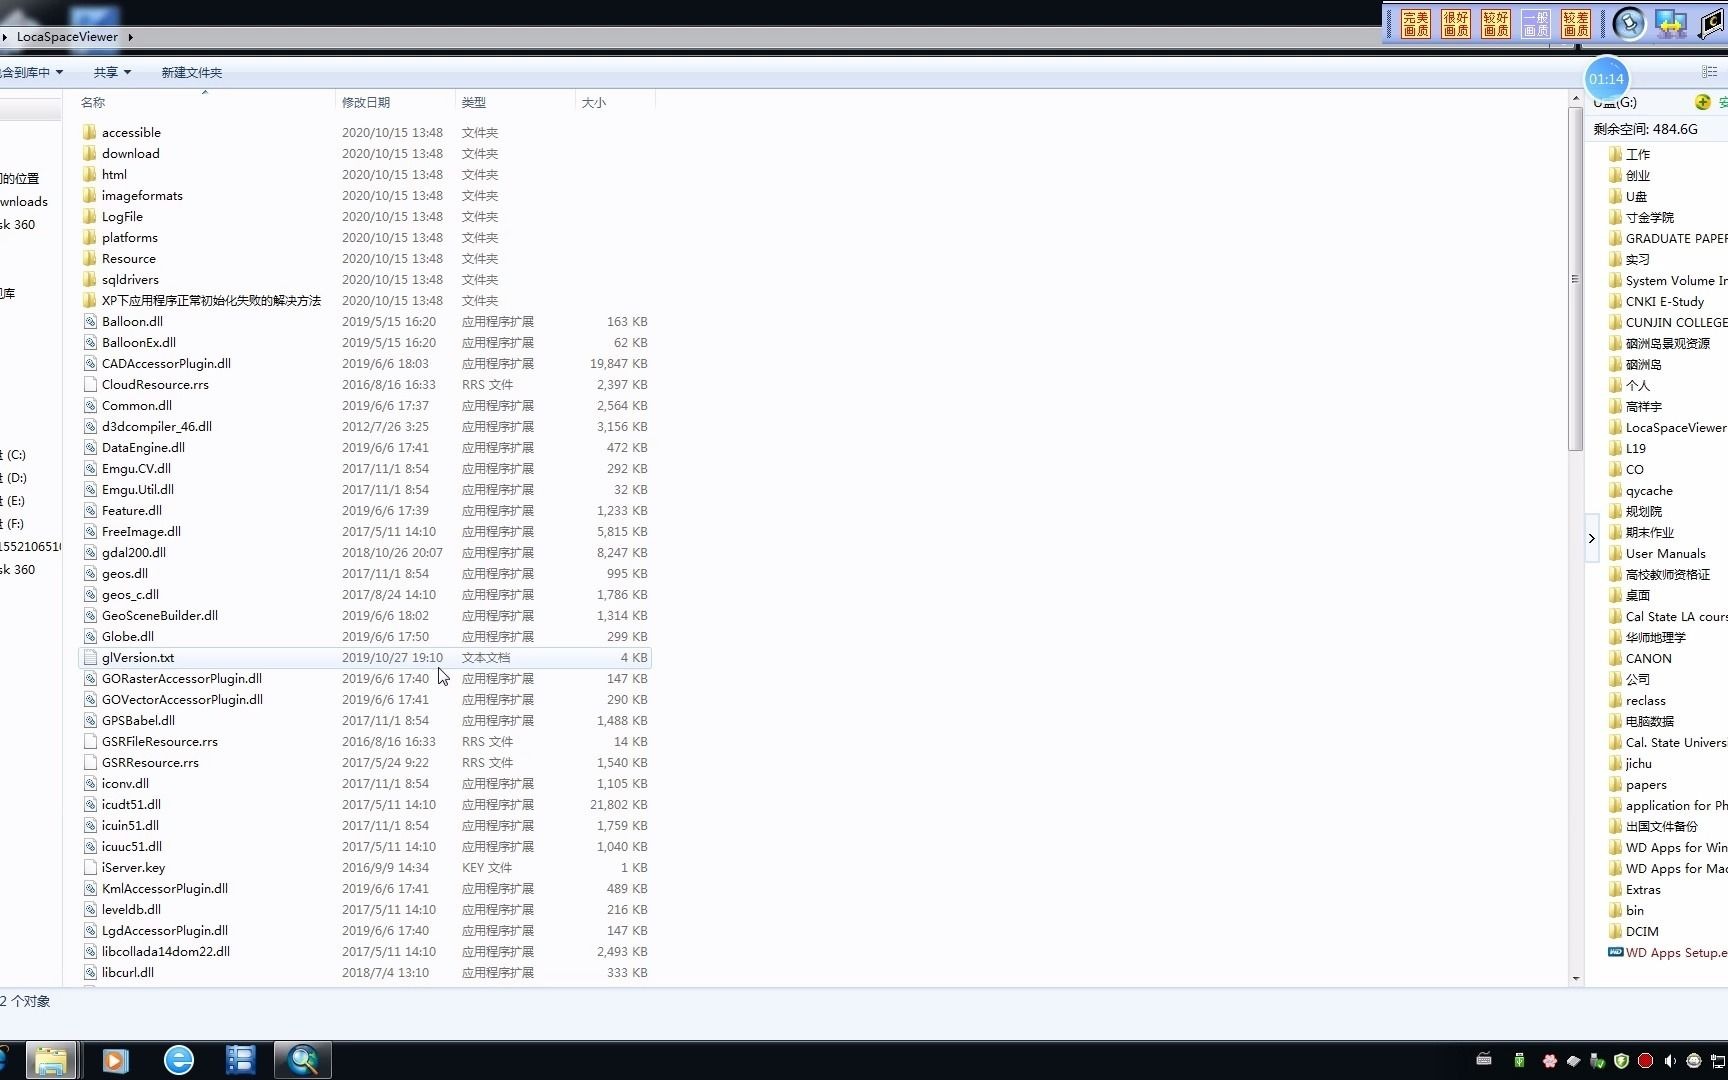Image resolution: width=1728 pixels, height=1080 pixels.
Task: Click the green lightning shield tray icon
Action: pyautogui.click(x=1622, y=1060)
